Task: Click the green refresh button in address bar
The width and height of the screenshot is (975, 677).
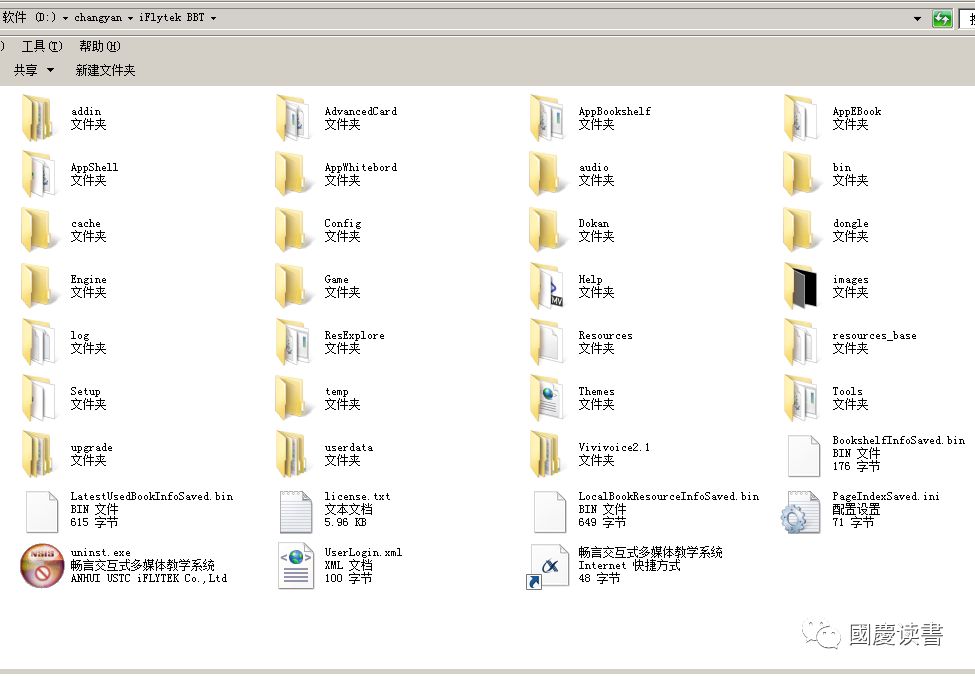Action: 942,19
